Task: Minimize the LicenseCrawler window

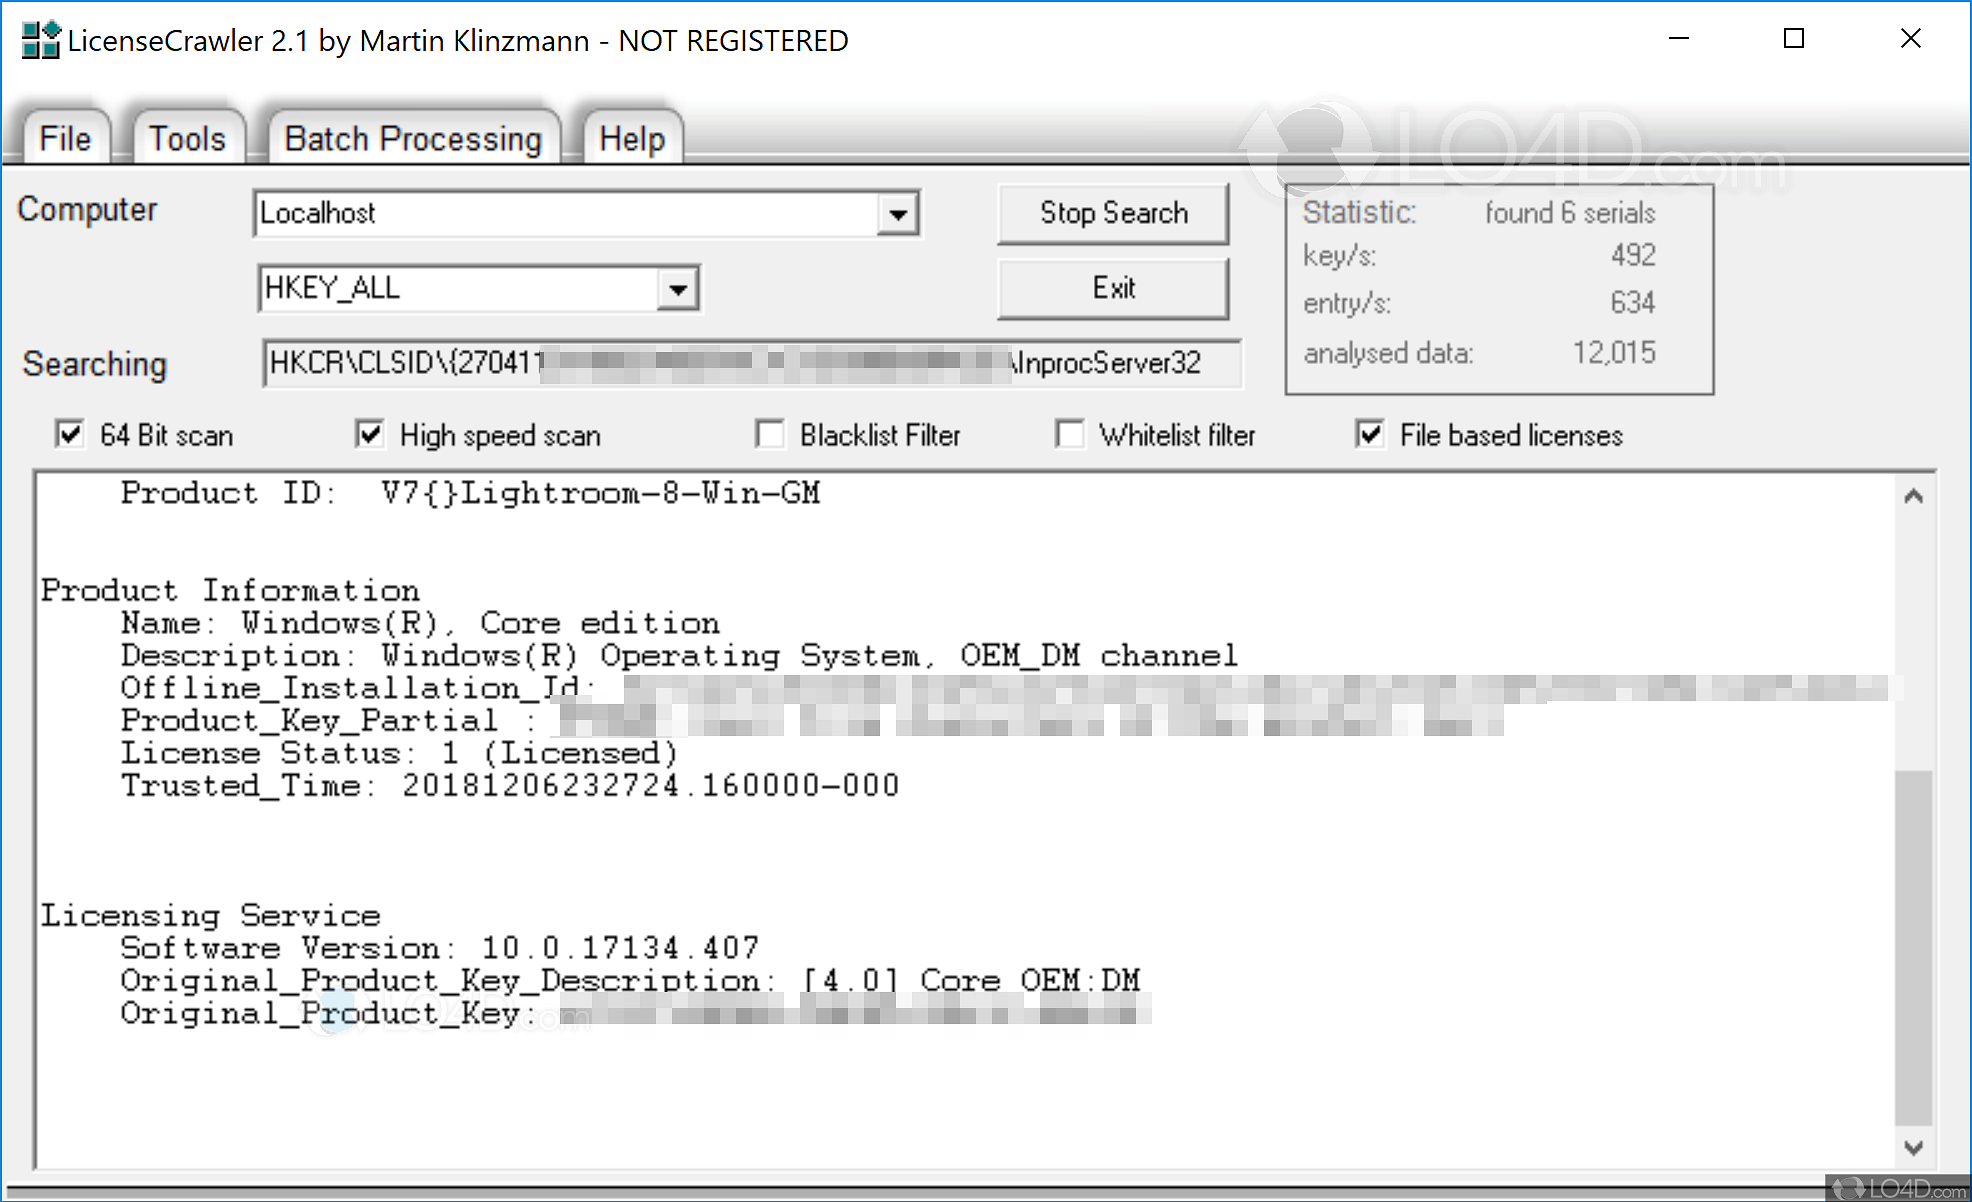Action: coord(1679,39)
